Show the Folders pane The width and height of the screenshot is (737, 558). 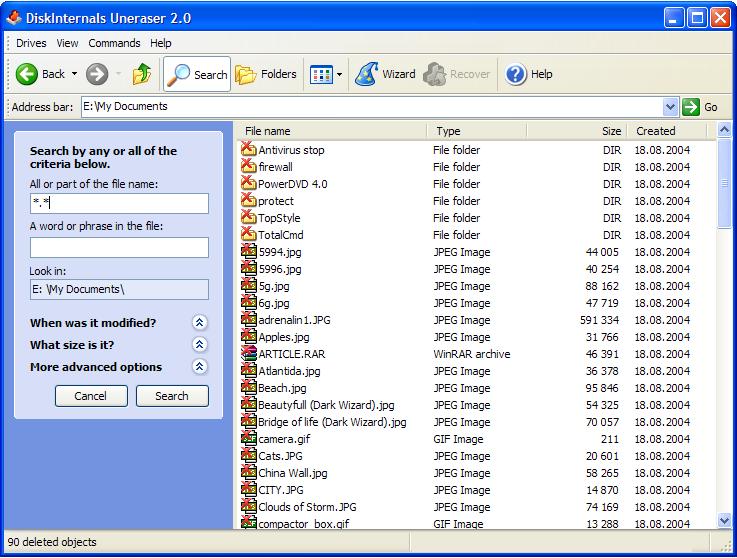266,74
